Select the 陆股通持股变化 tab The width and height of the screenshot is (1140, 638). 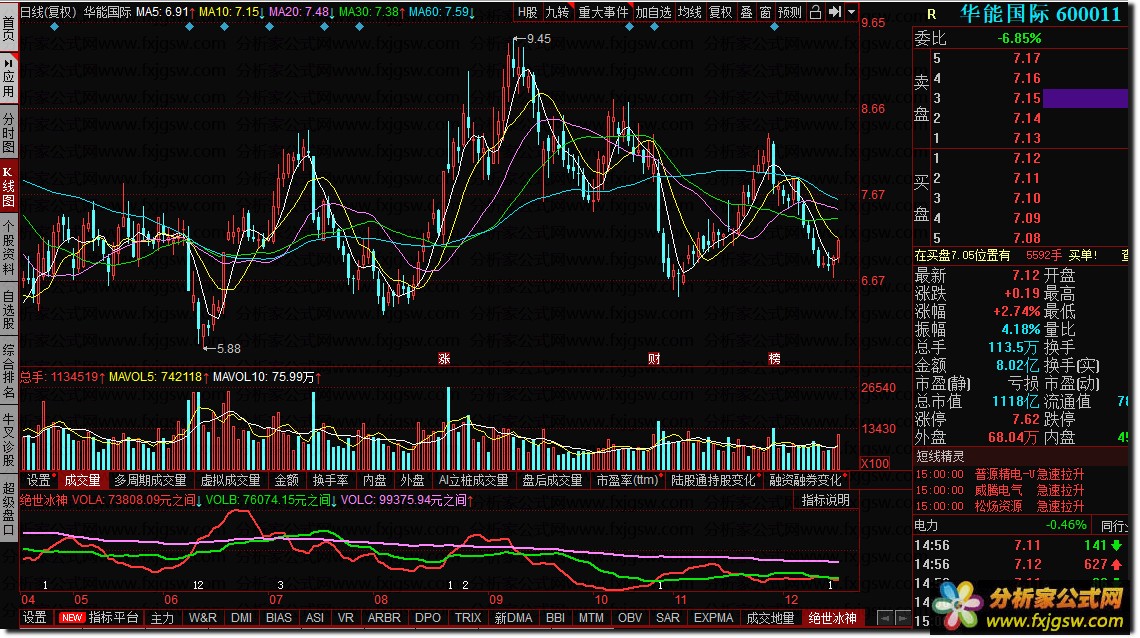(x=713, y=480)
